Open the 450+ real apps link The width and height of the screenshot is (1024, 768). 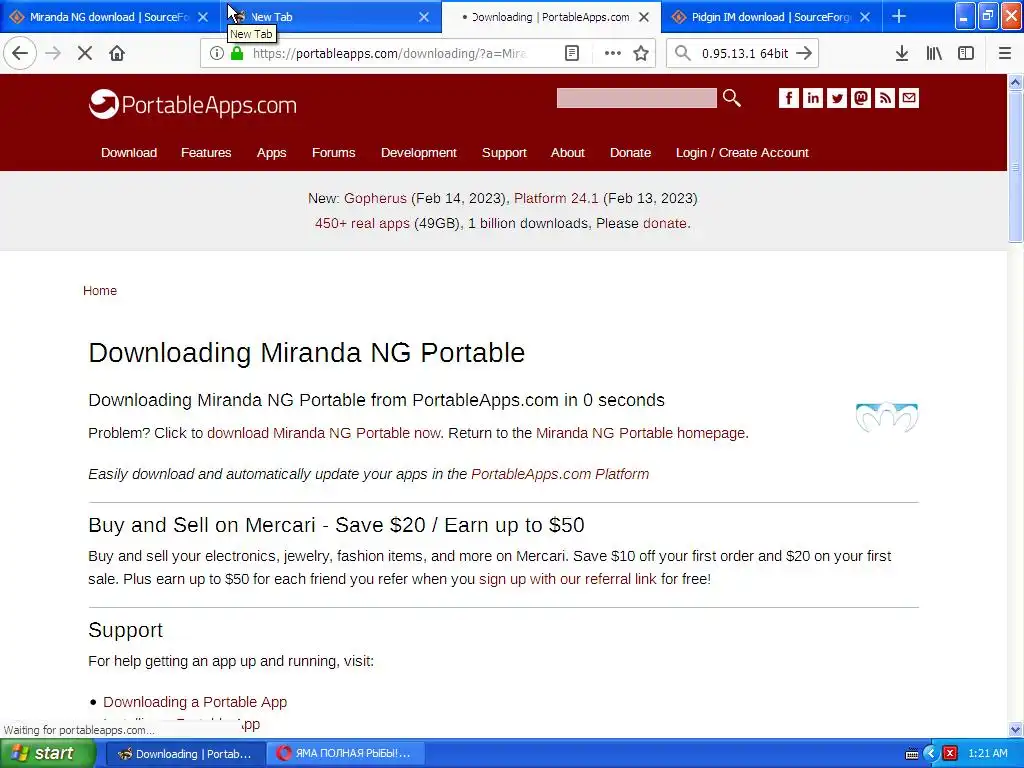tap(362, 223)
